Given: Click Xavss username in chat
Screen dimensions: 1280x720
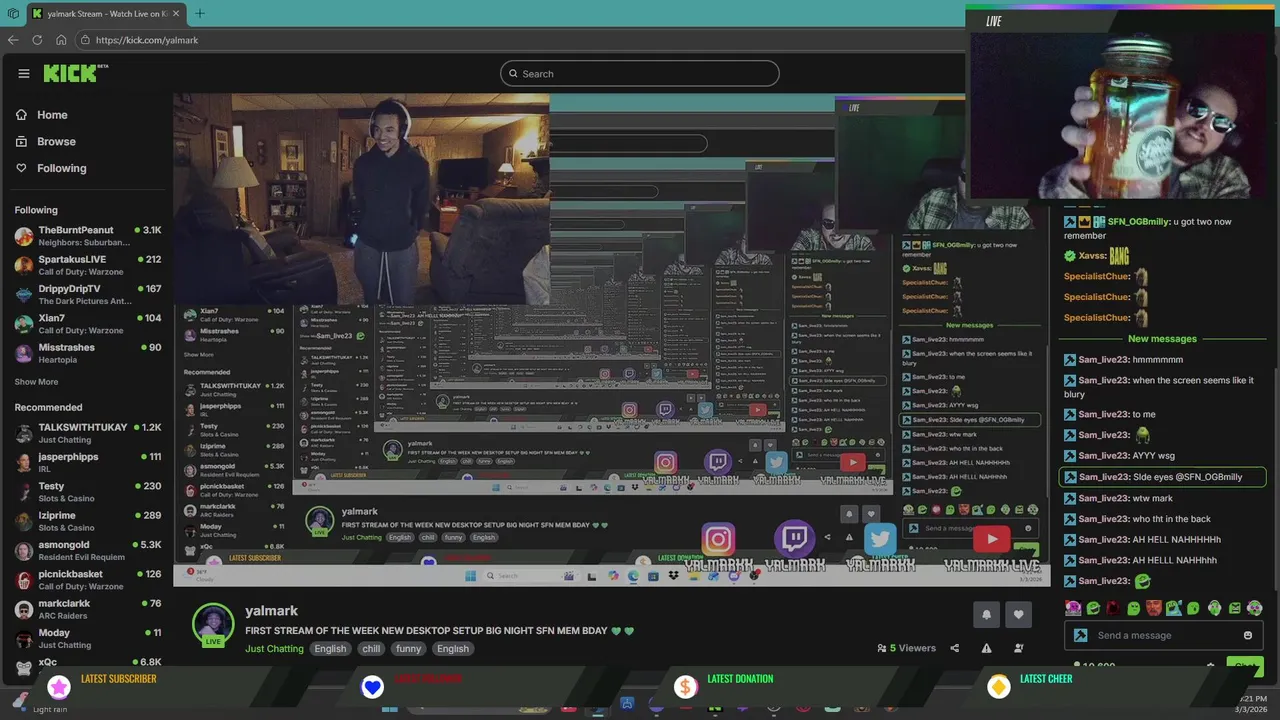Looking at the screenshot, I should (1091, 256).
